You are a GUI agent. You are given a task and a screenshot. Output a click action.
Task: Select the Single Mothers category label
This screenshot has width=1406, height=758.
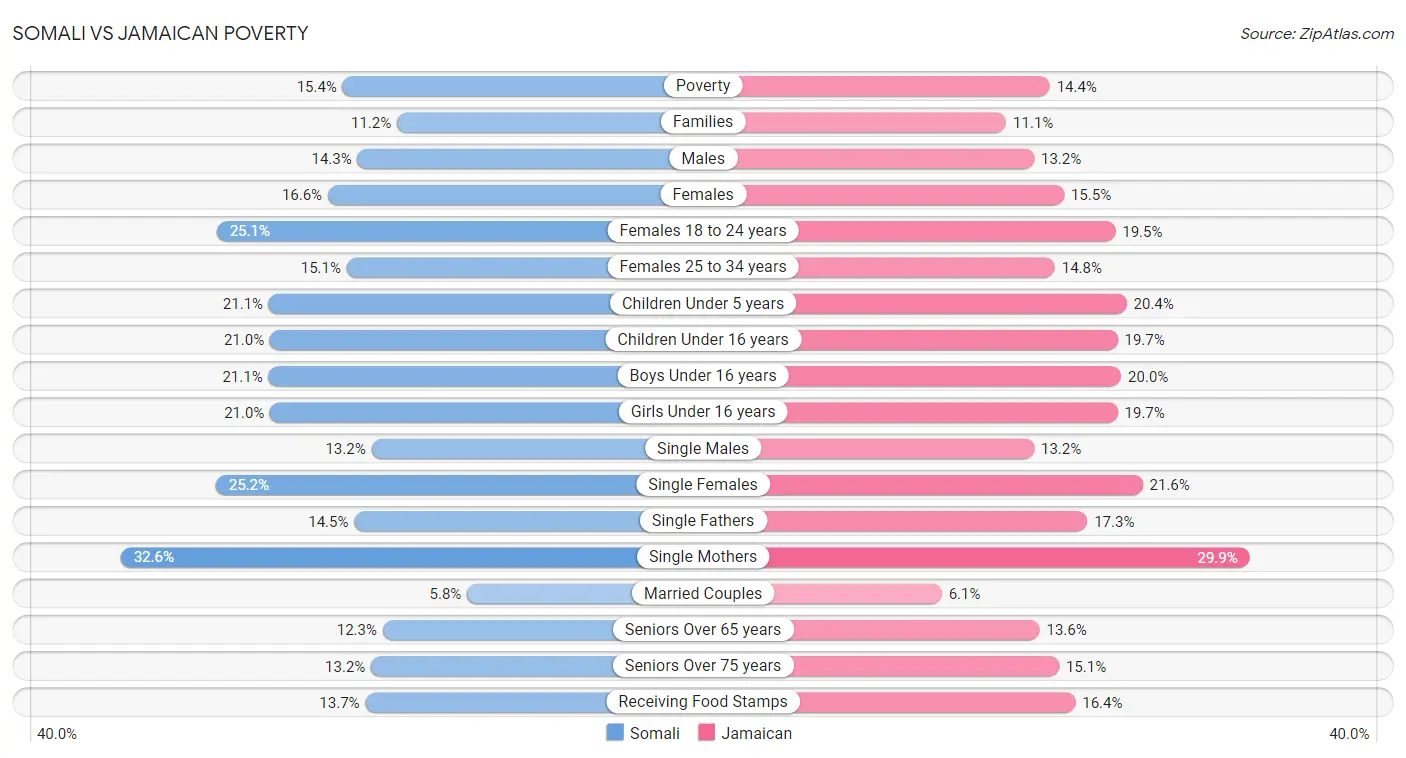click(x=703, y=557)
